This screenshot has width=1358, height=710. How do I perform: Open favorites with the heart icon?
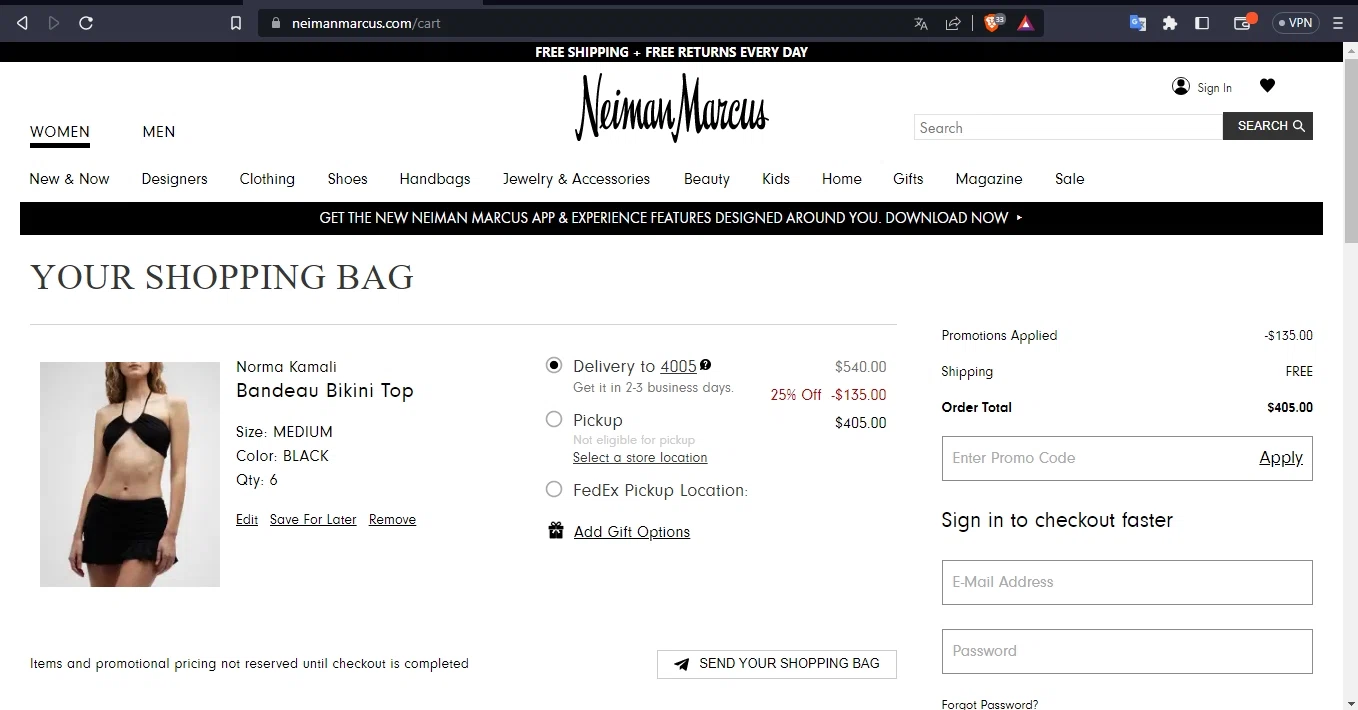tap(1267, 86)
